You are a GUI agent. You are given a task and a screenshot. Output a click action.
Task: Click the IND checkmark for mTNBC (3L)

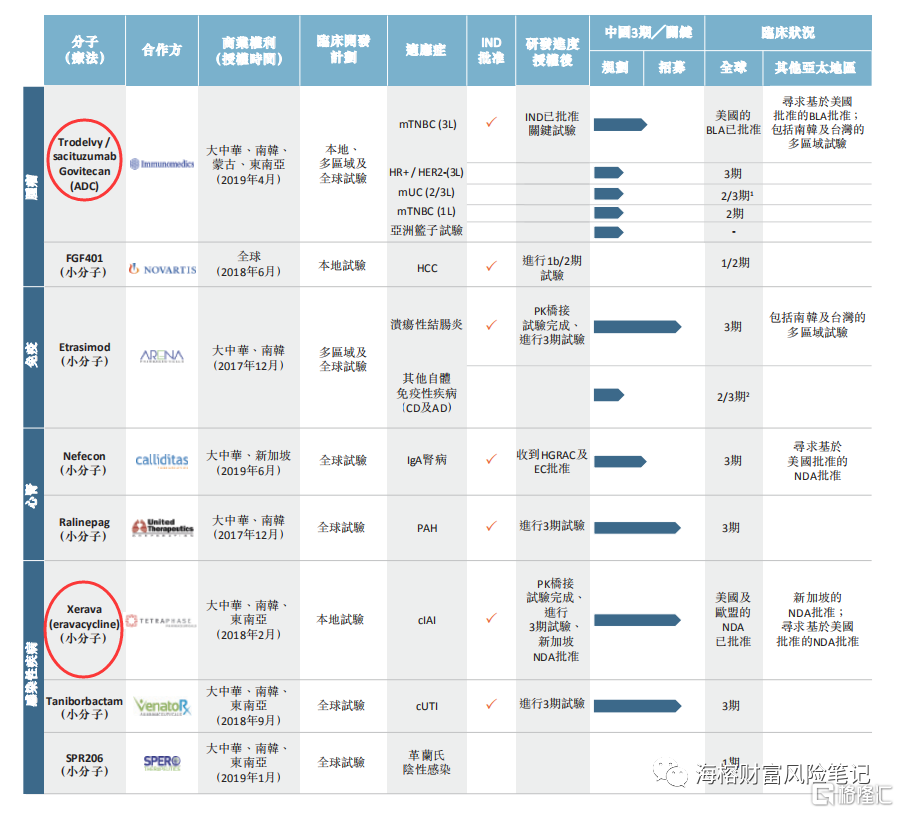pos(491,122)
